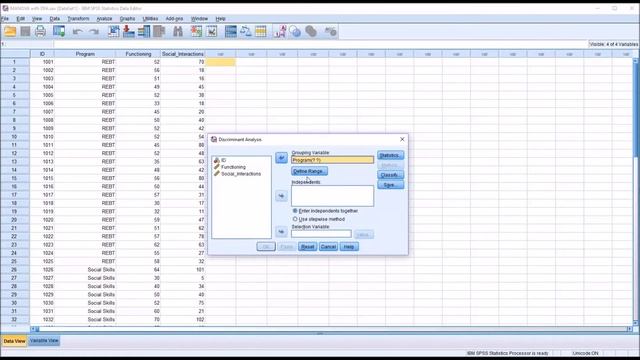Select the Go to Case toolbar icon

[113, 31]
